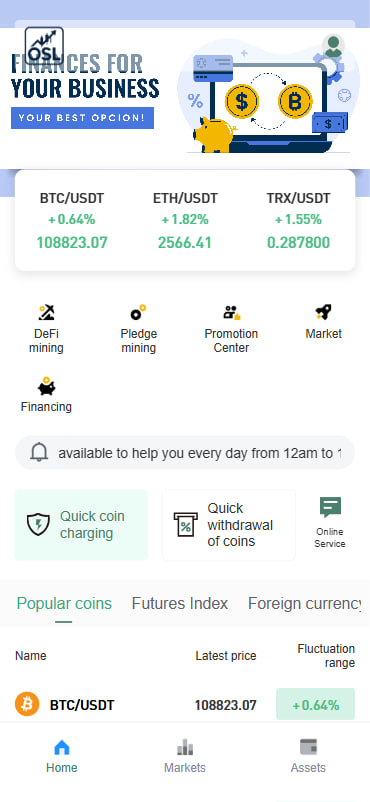Click the notification bell icon
370x802 pixels.
tap(39, 453)
